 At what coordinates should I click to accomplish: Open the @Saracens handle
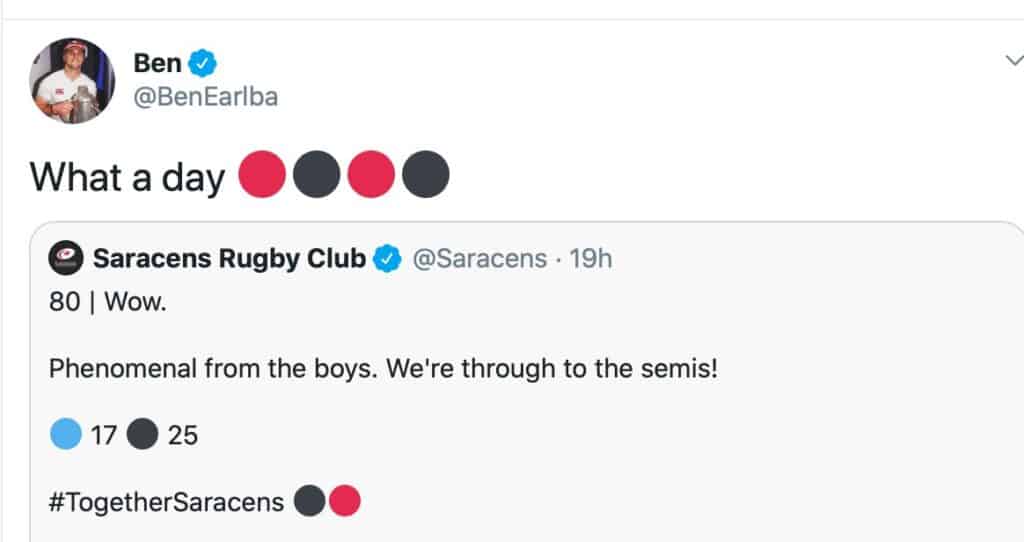(x=479, y=259)
